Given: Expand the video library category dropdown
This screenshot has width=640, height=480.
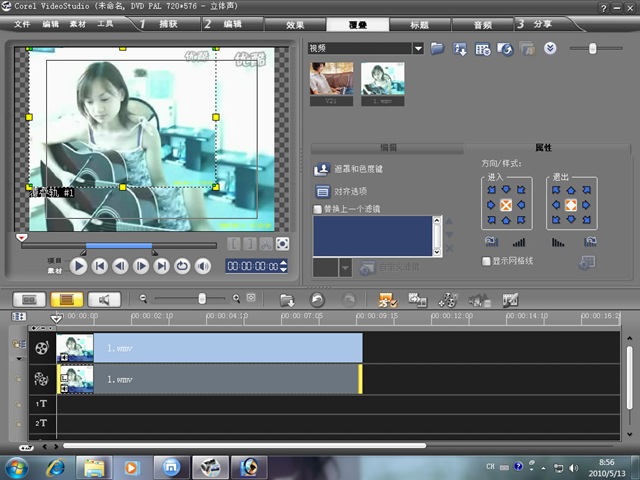Looking at the screenshot, I should (x=418, y=48).
